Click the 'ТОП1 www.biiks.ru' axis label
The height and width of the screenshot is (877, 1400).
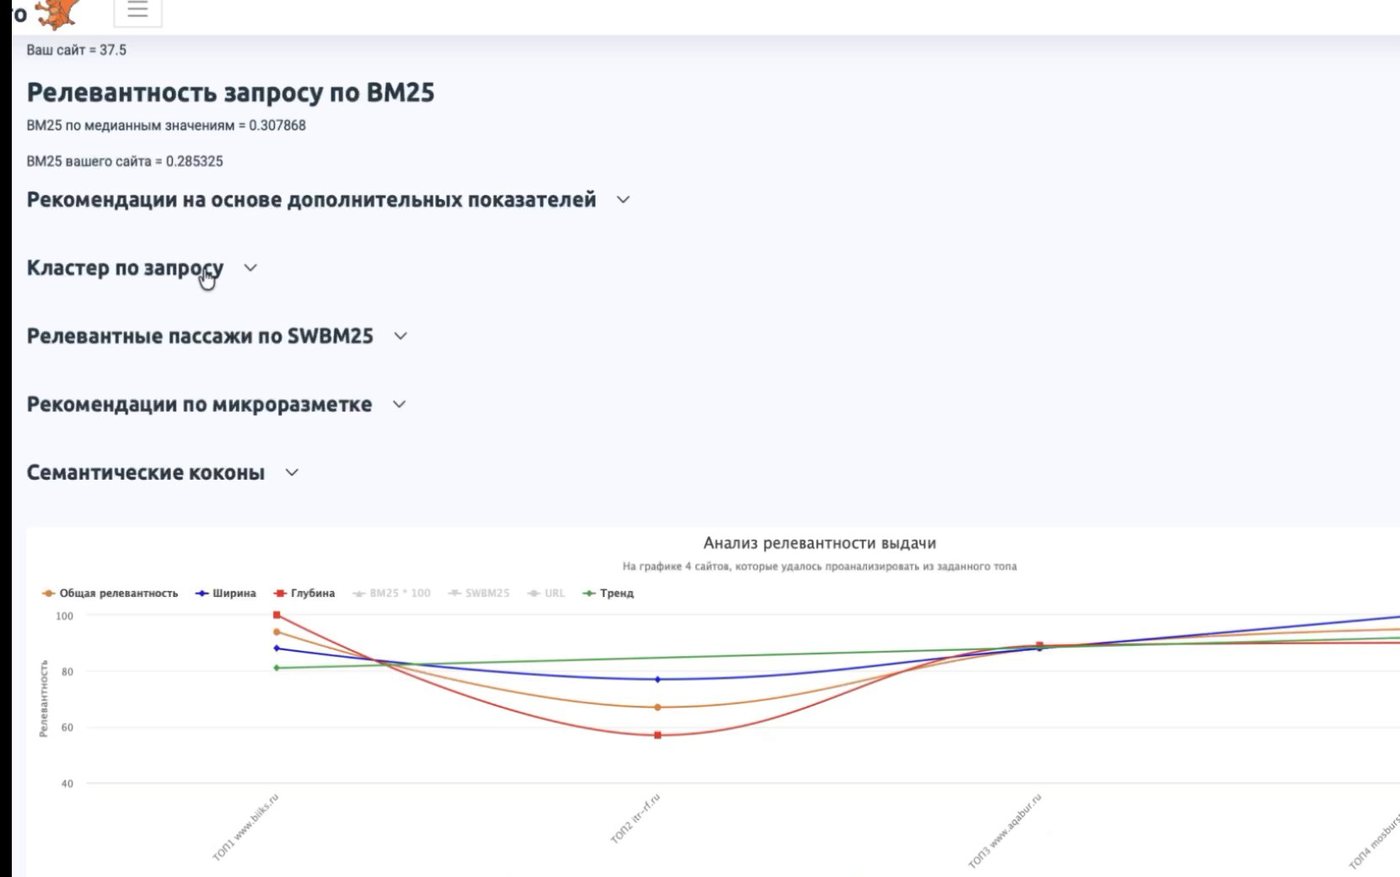(246, 828)
